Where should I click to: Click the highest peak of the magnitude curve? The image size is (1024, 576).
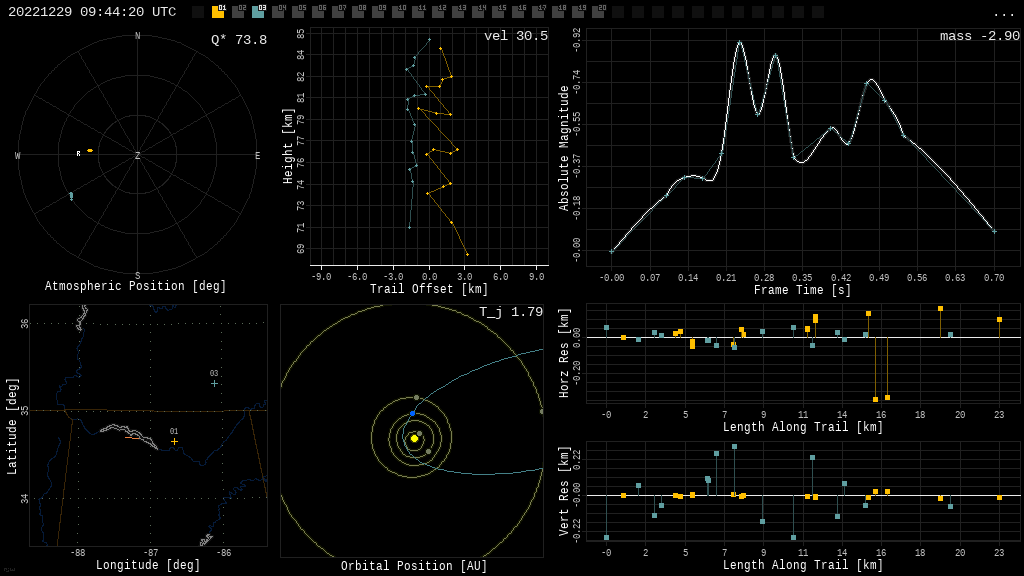739,42
